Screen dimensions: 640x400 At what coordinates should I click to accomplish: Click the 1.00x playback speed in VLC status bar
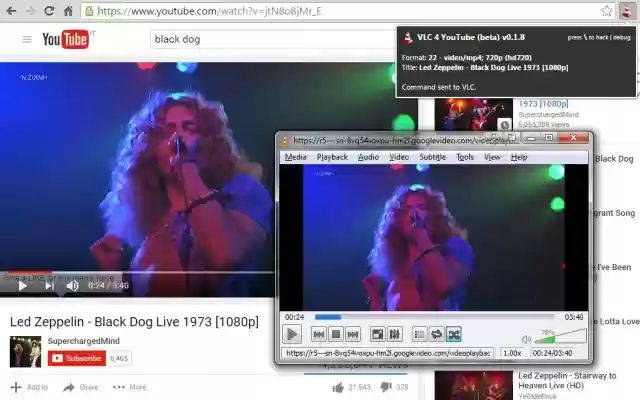click(x=512, y=353)
